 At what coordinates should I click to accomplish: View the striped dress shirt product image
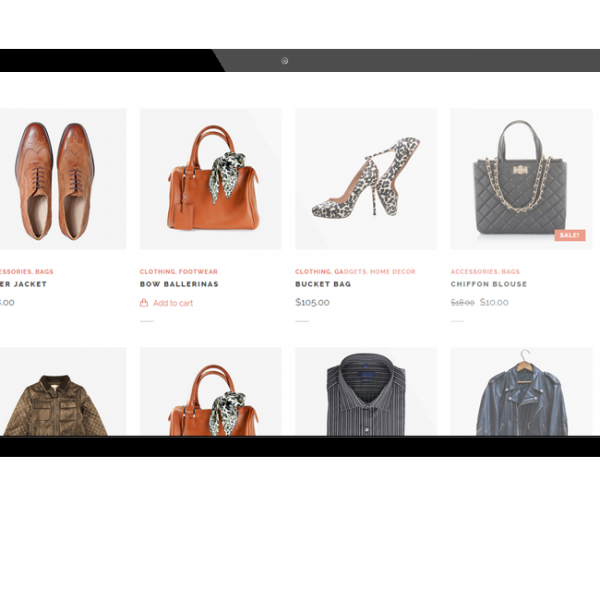tap(366, 391)
